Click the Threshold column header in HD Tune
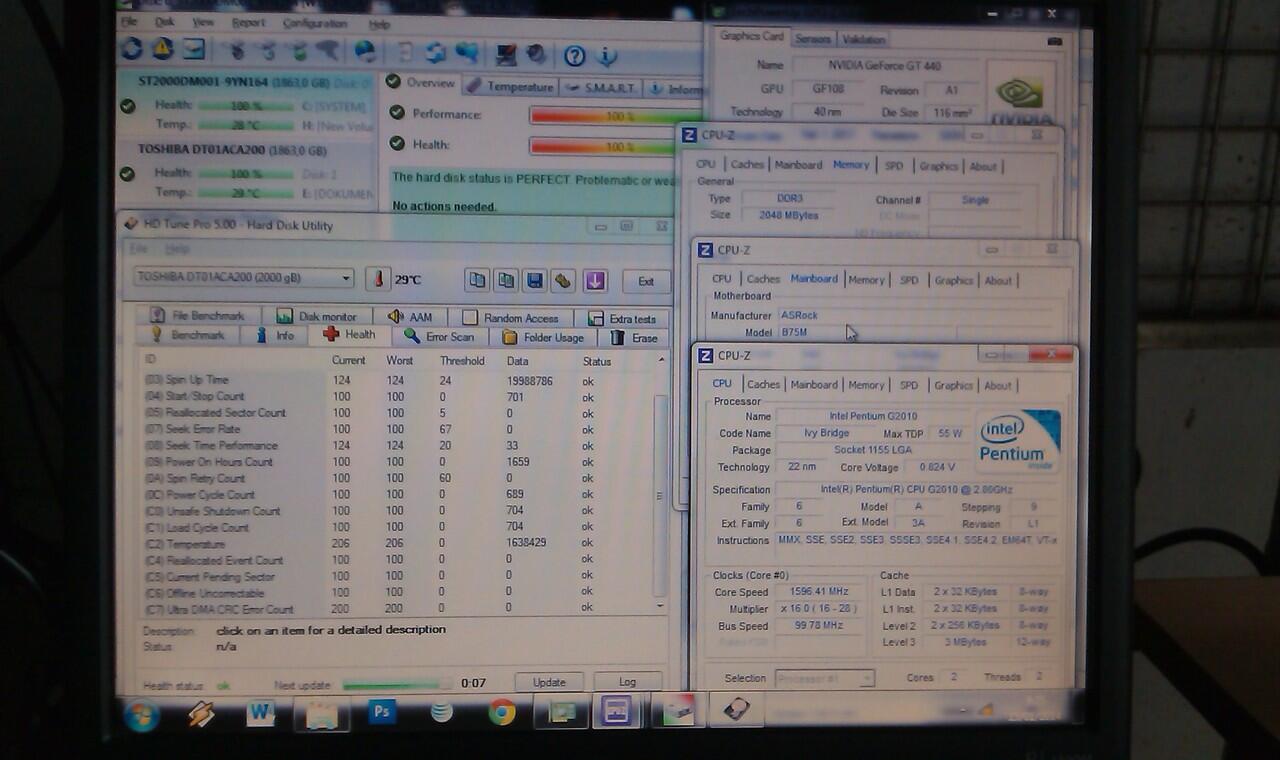The height and width of the screenshot is (760, 1280). (x=462, y=361)
